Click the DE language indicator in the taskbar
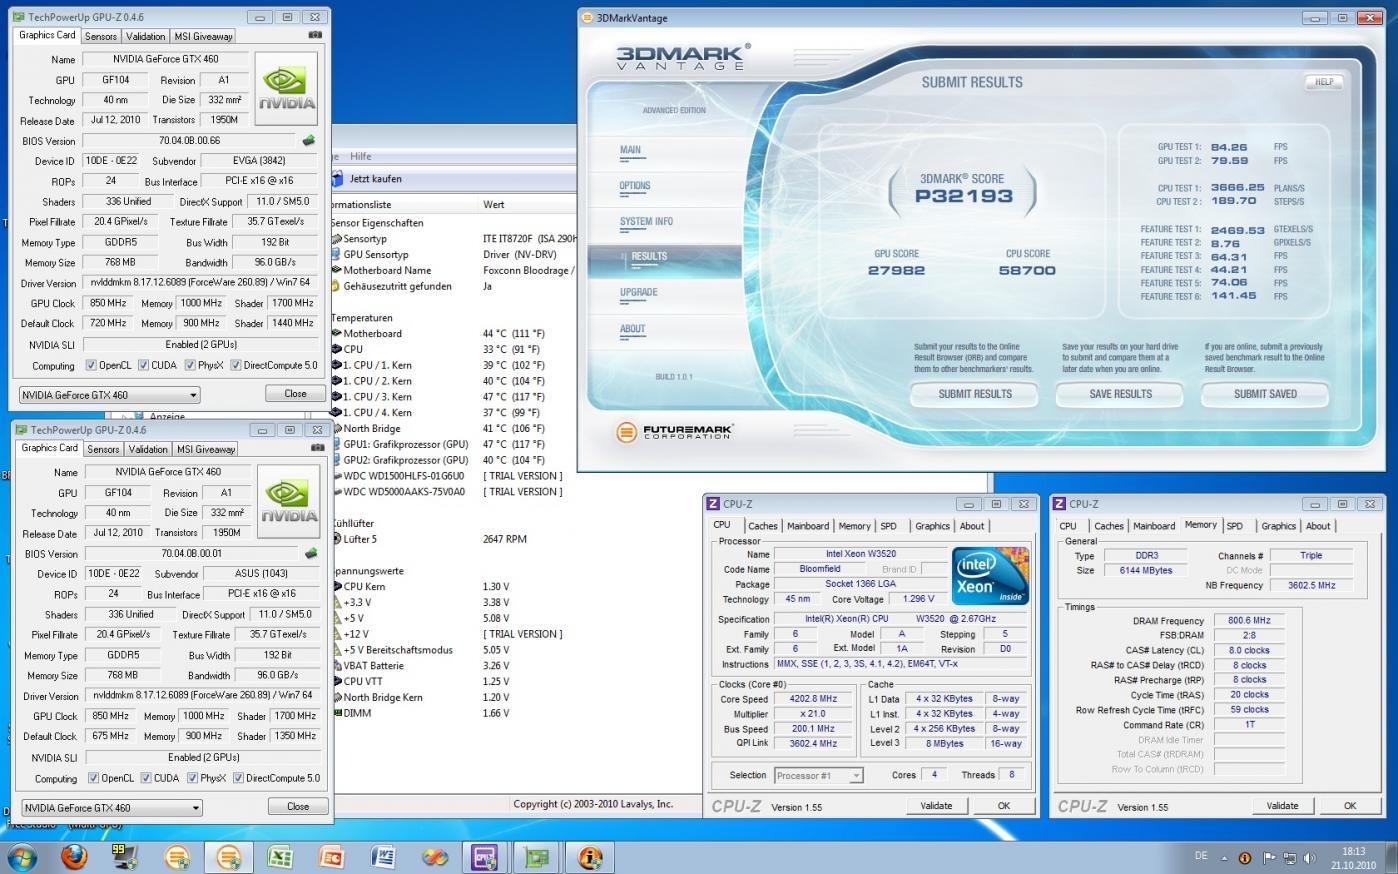The height and width of the screenshot is (874, 1398). pos(1201,856)
